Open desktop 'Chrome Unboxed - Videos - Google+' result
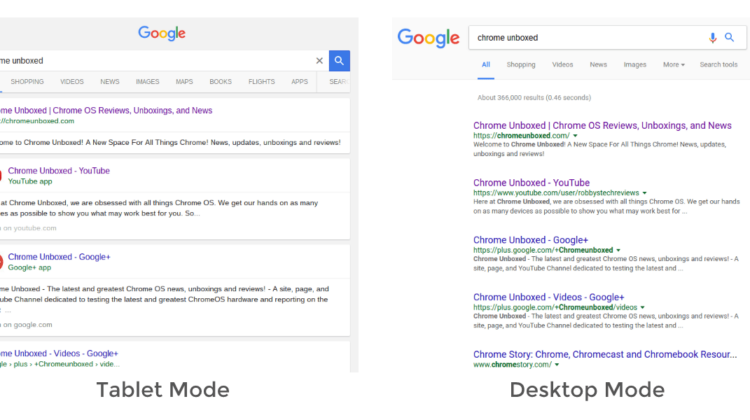Viewport: 750px width, 420px height. click(548, 297)
